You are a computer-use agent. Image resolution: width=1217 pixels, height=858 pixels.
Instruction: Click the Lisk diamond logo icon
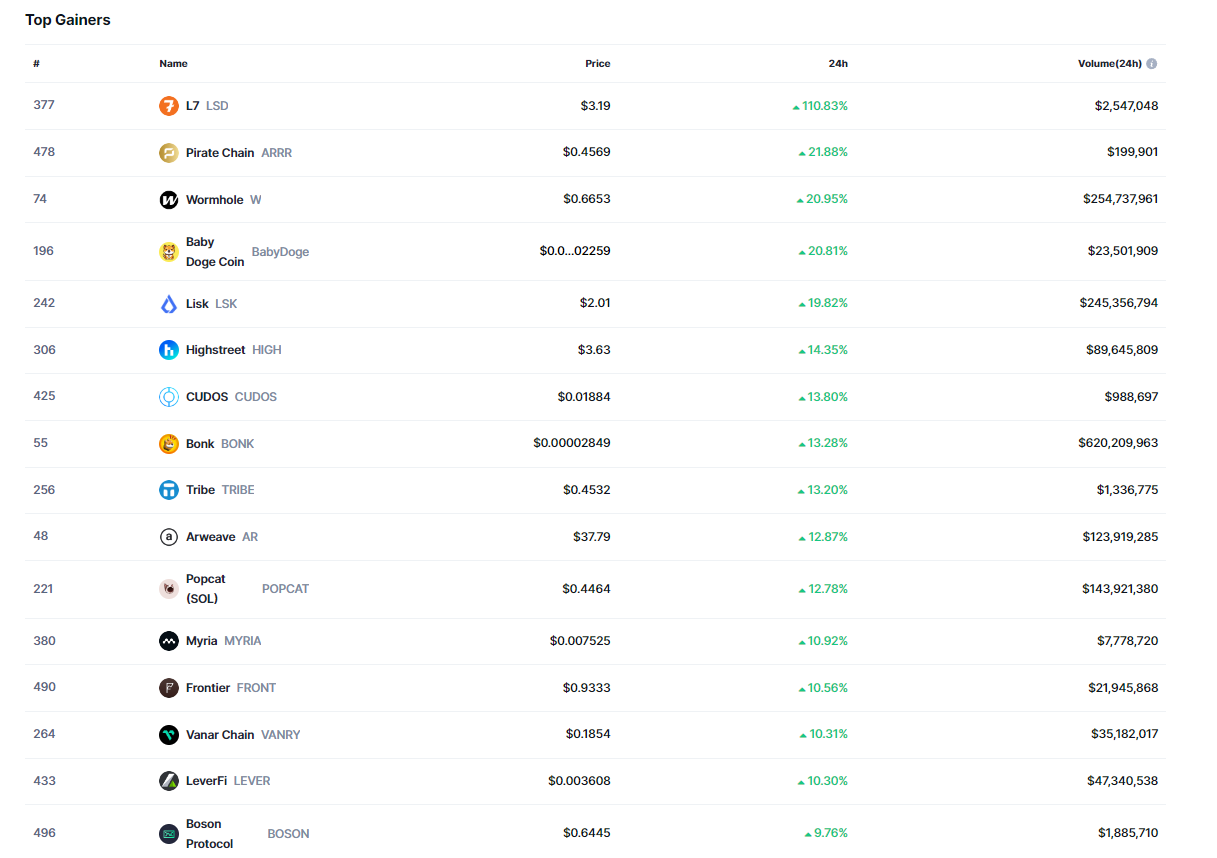pyautogui.click(x=169, y=304)
